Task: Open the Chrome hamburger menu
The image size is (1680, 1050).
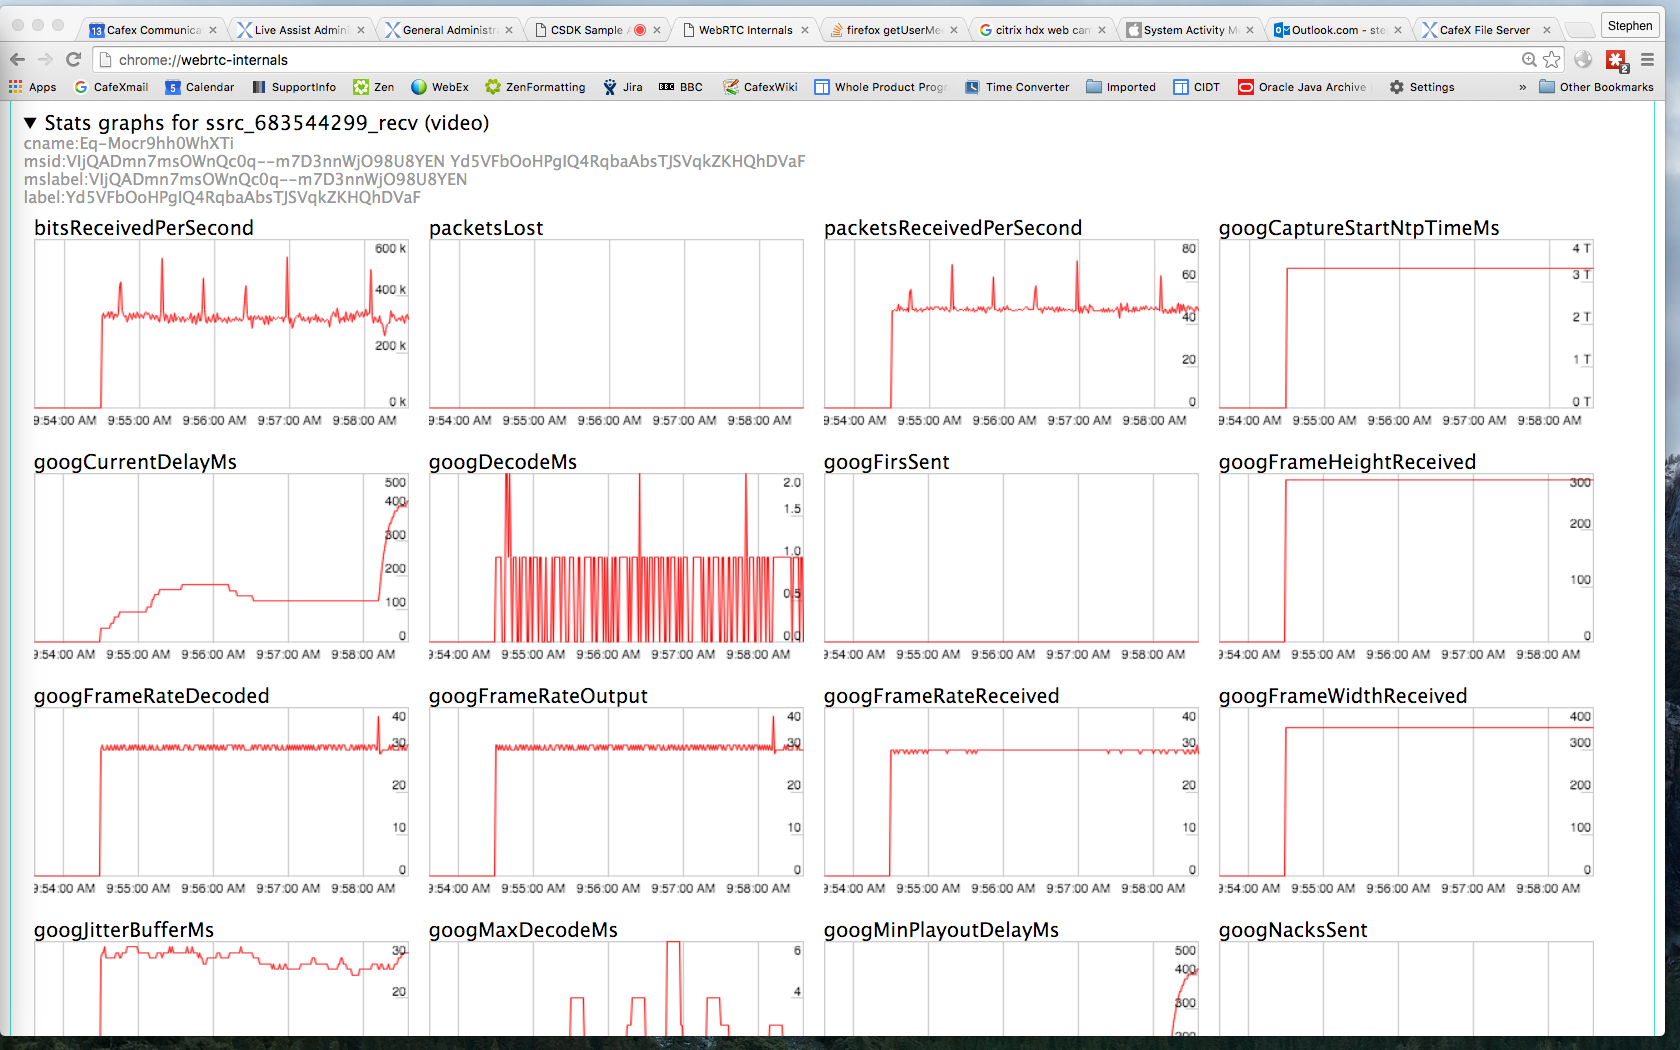Action: tap(1647, 60)
